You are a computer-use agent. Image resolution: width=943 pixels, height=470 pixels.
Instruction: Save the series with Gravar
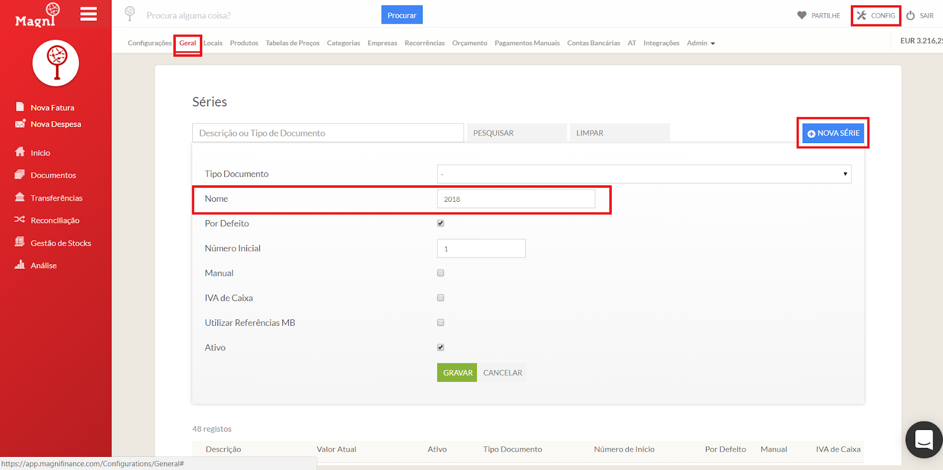457,373
